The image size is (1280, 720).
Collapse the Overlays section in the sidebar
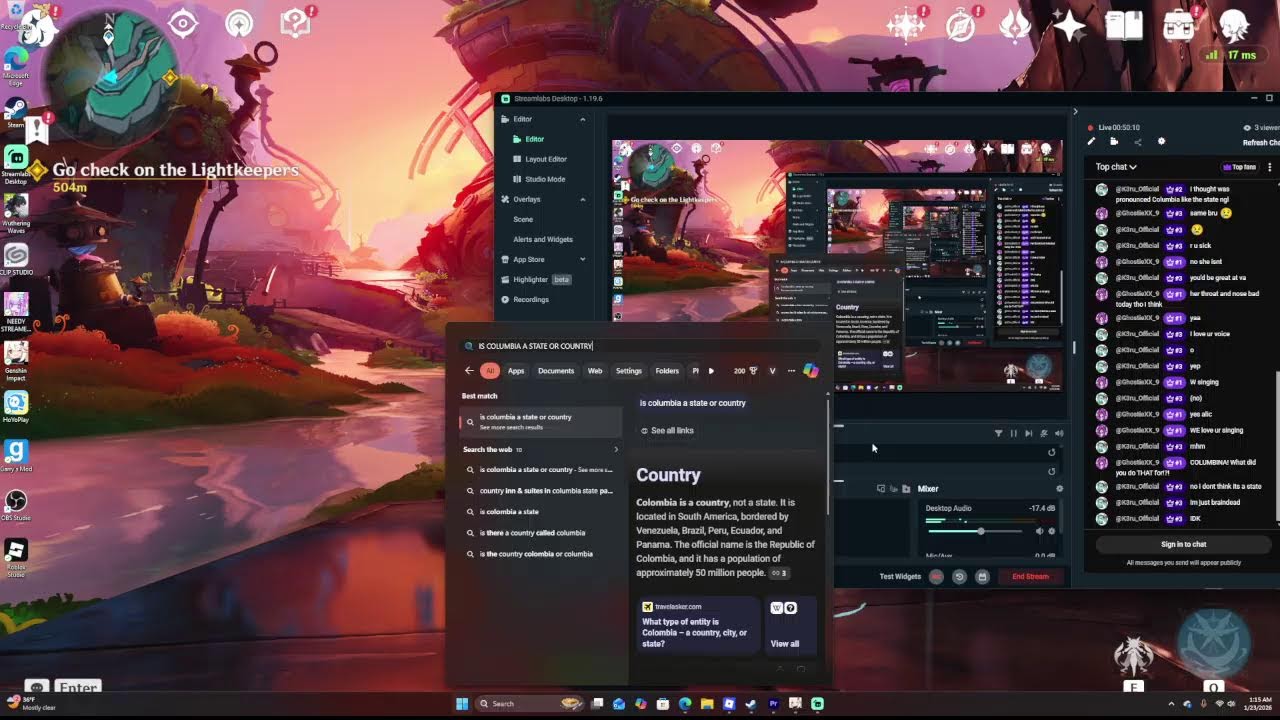[x=583, y=199]
